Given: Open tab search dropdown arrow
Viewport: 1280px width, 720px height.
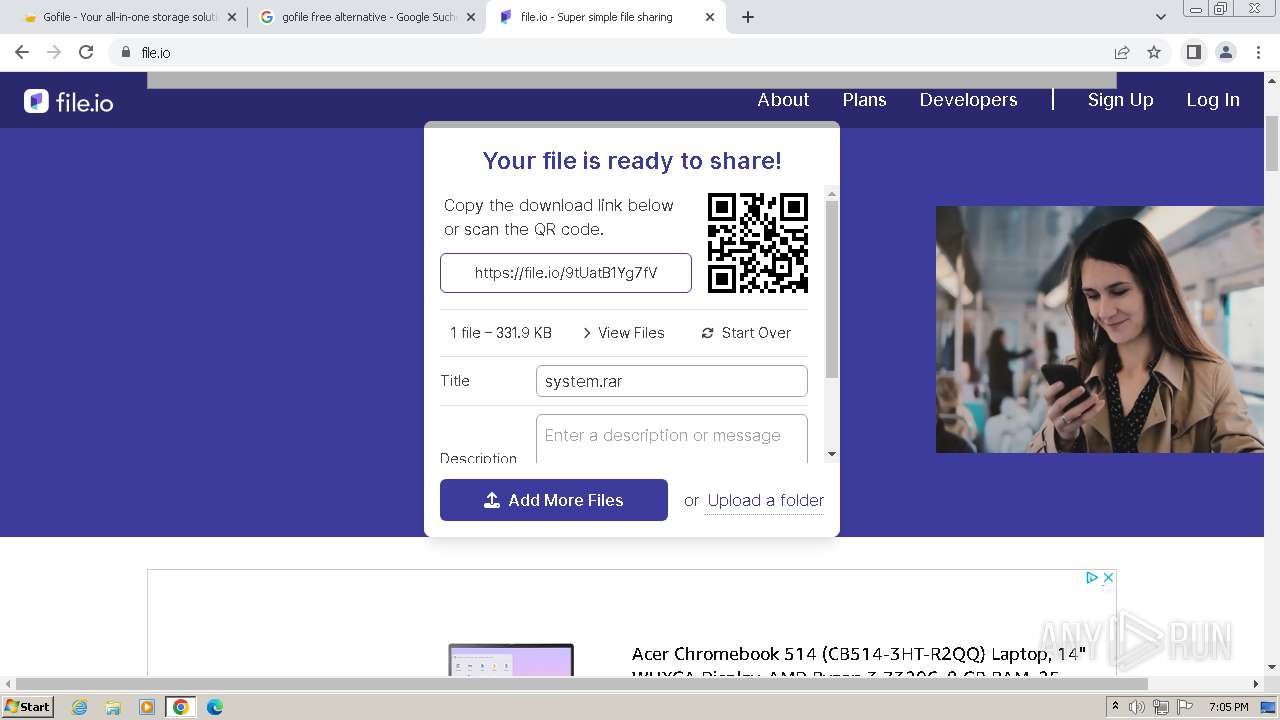Looking at the screenshot, I should pyautogui.click(x=1160, y=17).
